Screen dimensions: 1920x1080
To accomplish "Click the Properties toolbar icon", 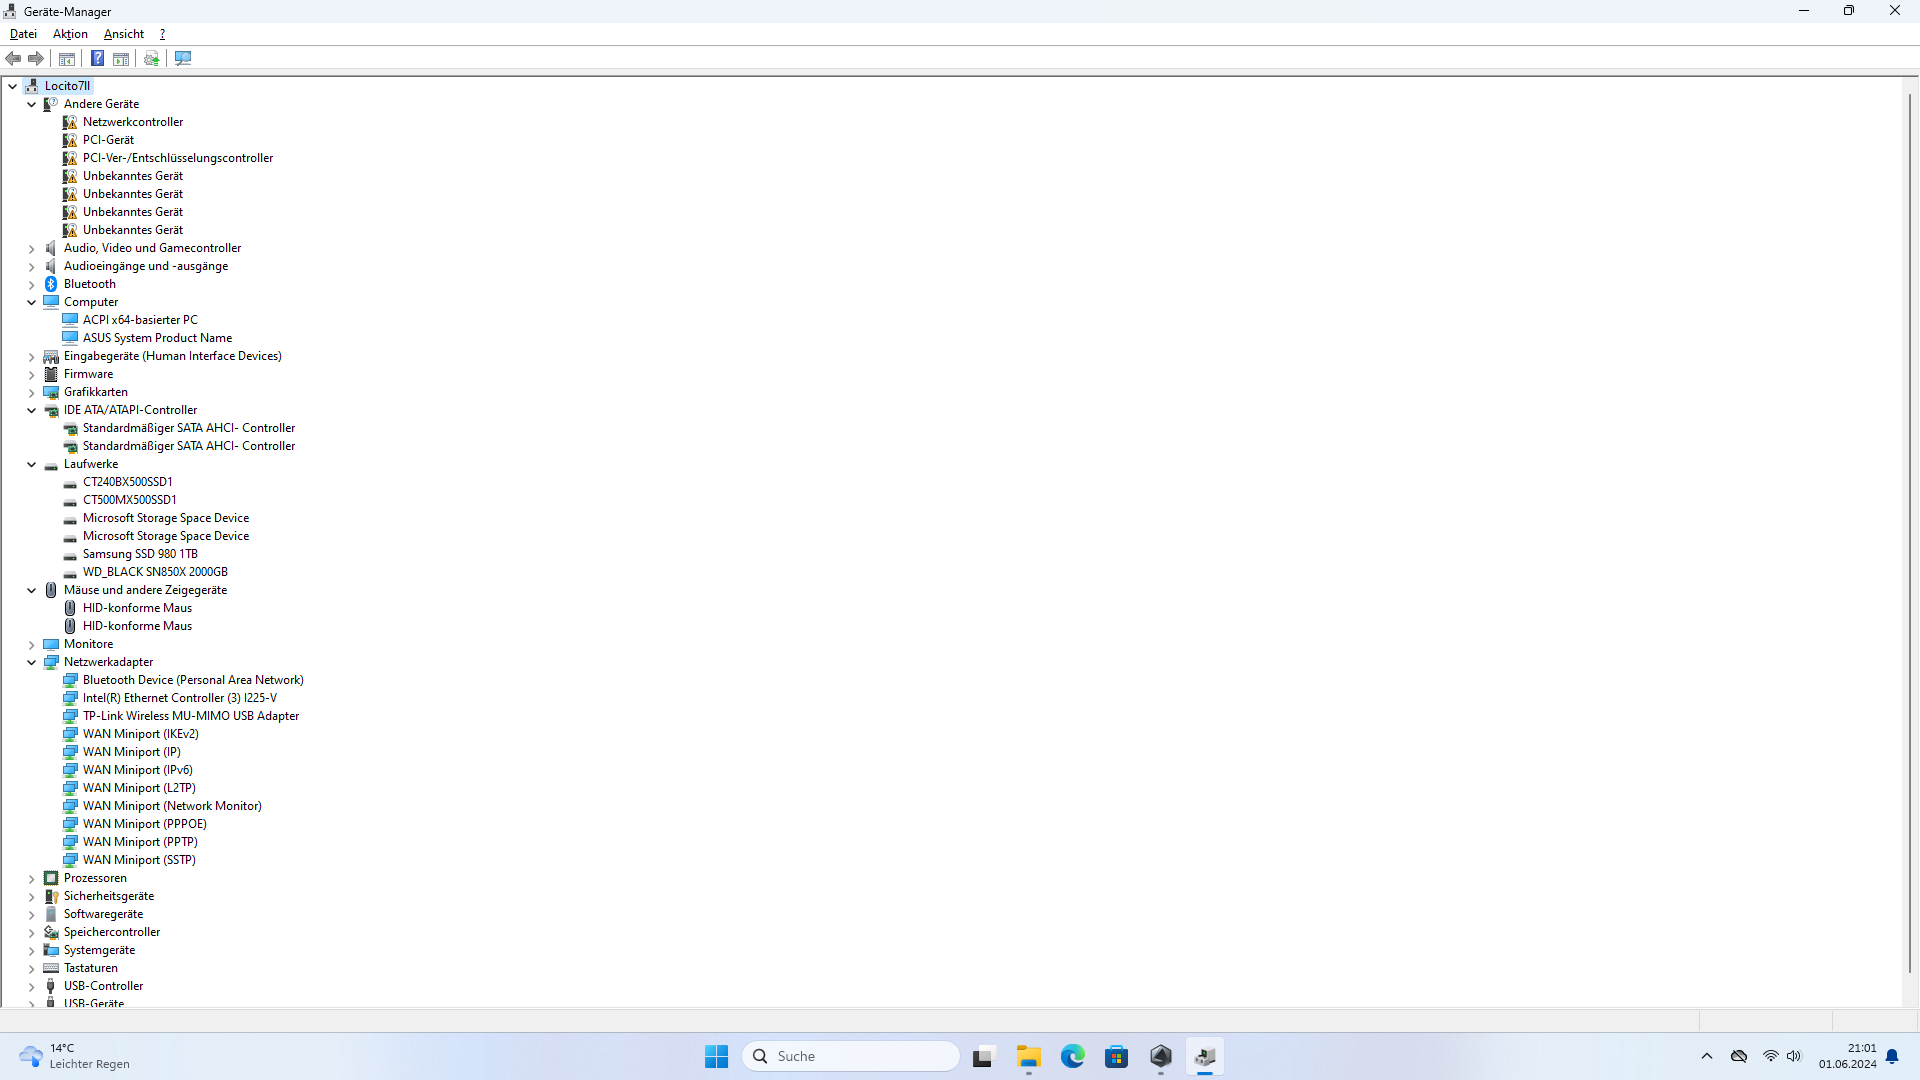I will point(67,59).
